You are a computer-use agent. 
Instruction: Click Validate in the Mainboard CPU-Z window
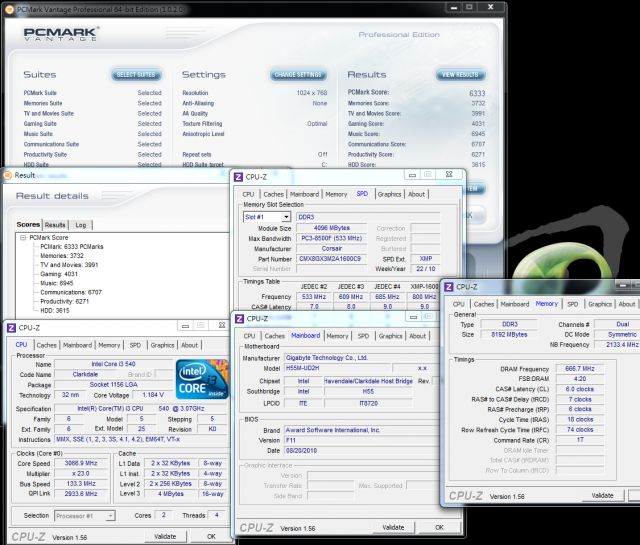click(x=393, y=527)
